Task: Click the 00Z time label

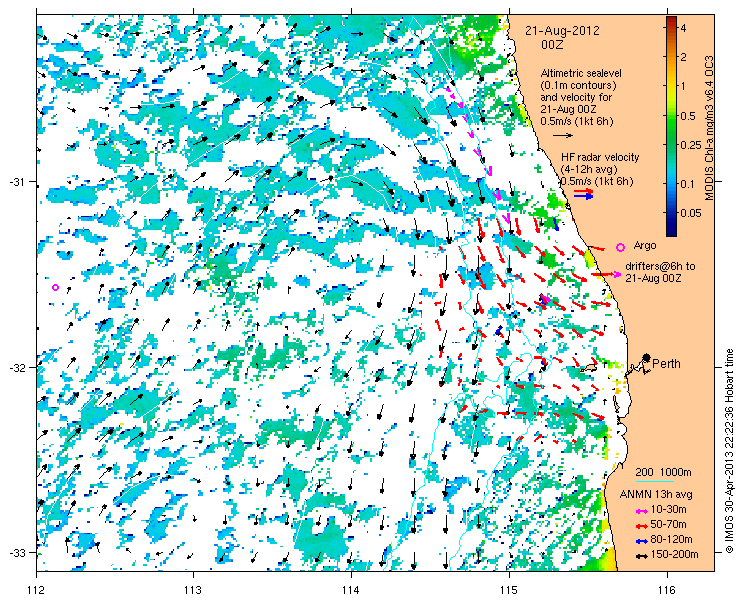Action: point(552,45)
